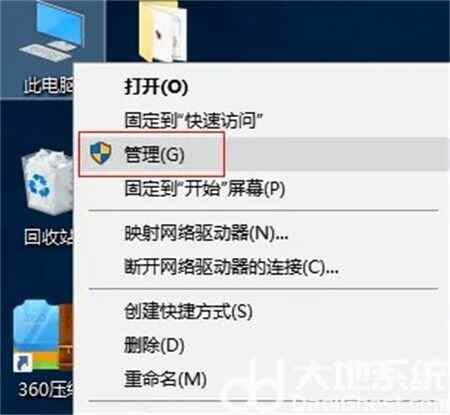The width and height of the screenshot is (450, 415).
Task: Click the WinRAR books icon on desktop
Action: click(66, 337)
